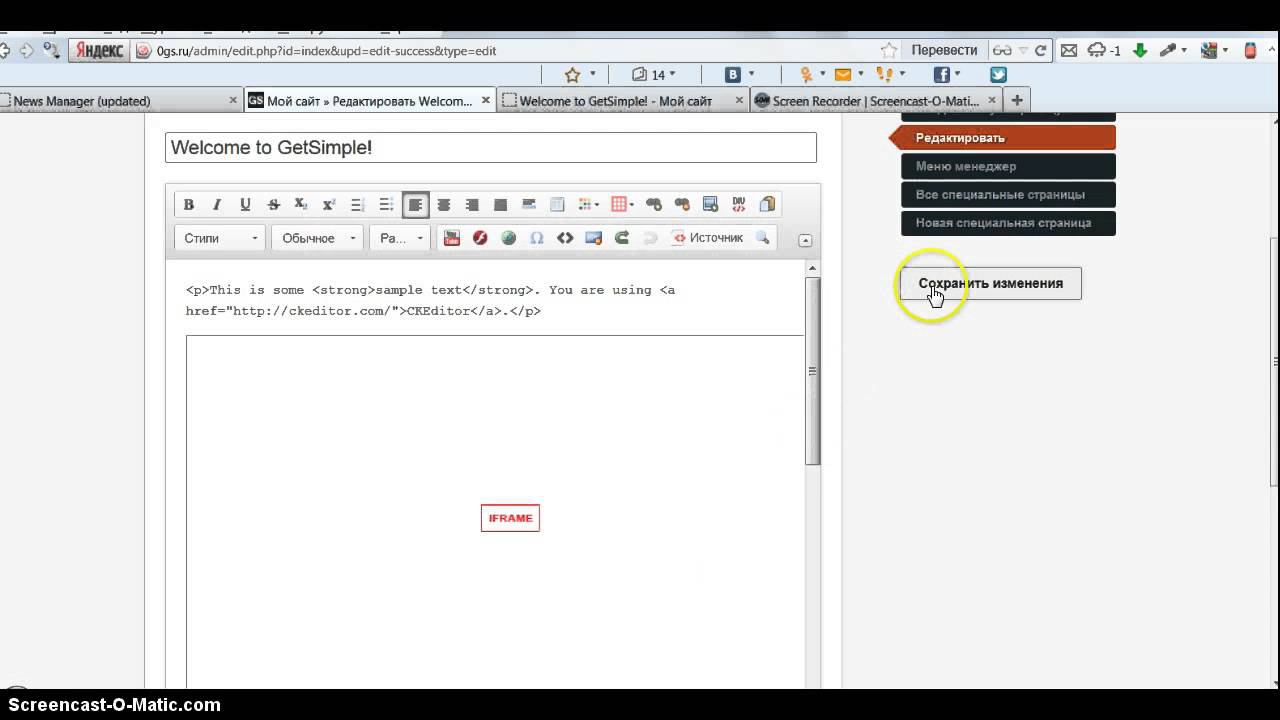Screen dimensions: 1280x720
Task: Switch to Welcome to GetSimple! - Мой сайт tab
Action: click(622, 101)
